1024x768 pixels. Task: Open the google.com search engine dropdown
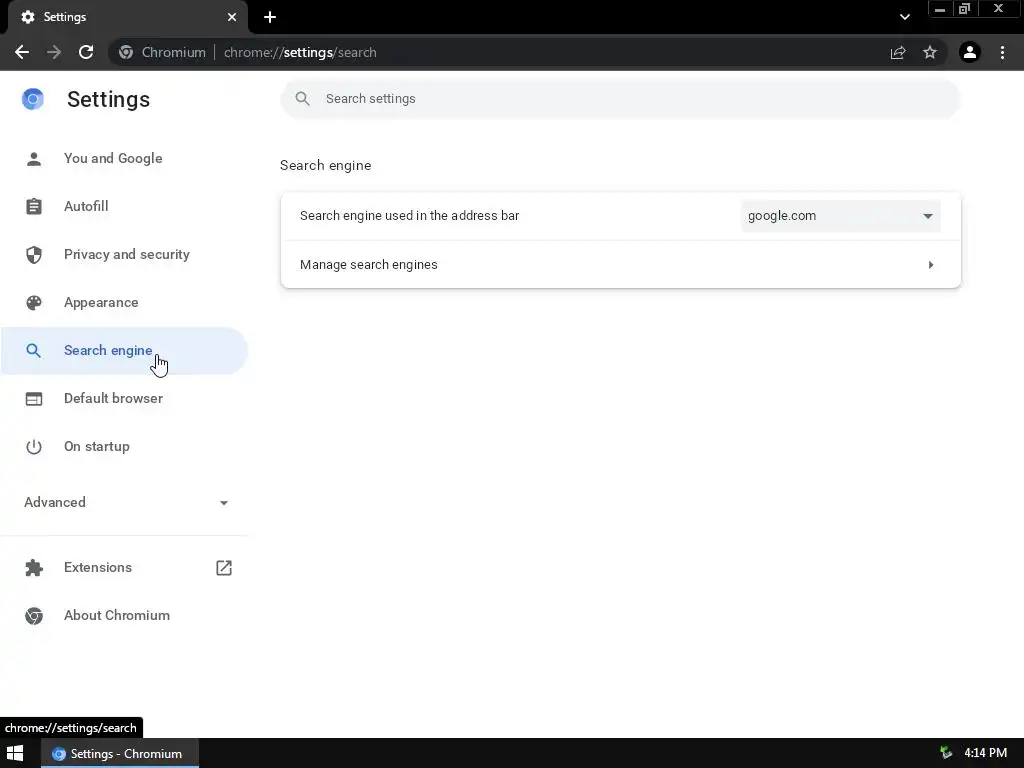841,216
